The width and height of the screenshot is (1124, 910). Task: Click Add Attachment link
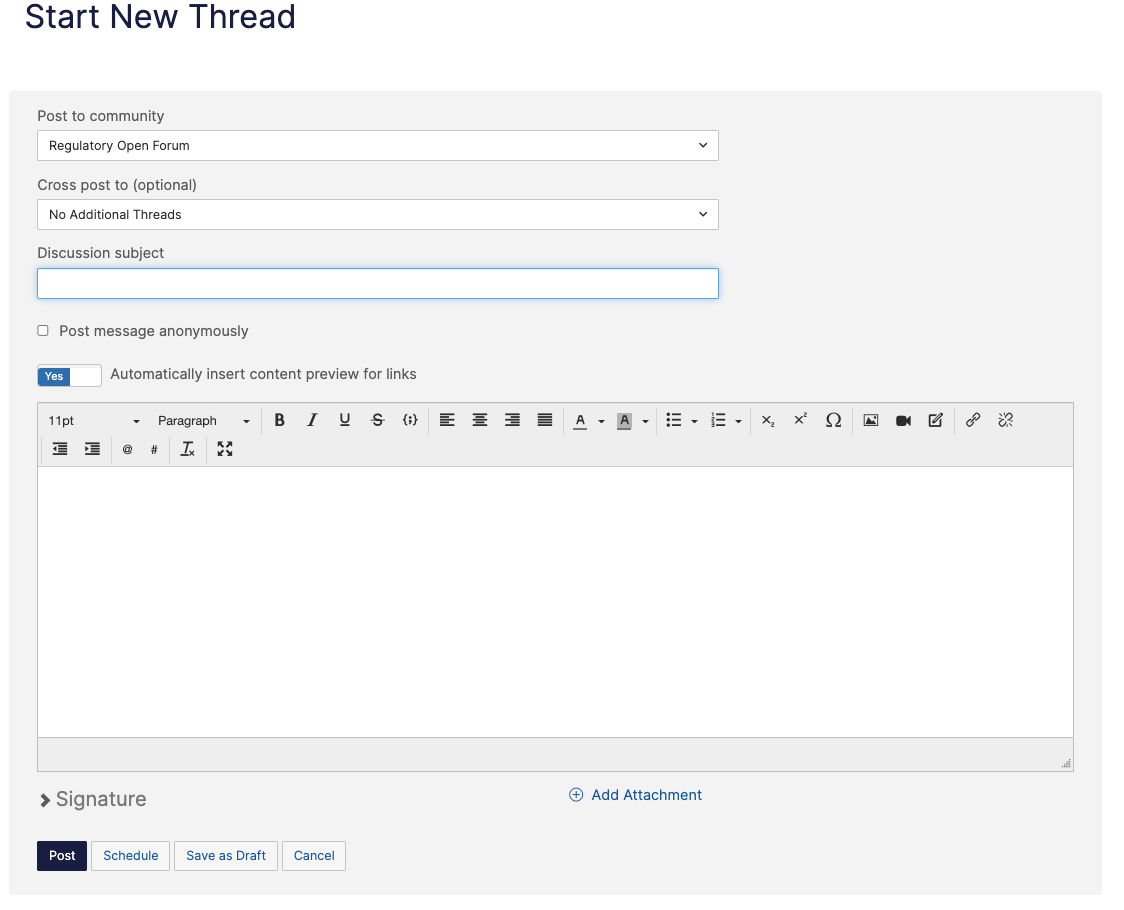[636, 795]
